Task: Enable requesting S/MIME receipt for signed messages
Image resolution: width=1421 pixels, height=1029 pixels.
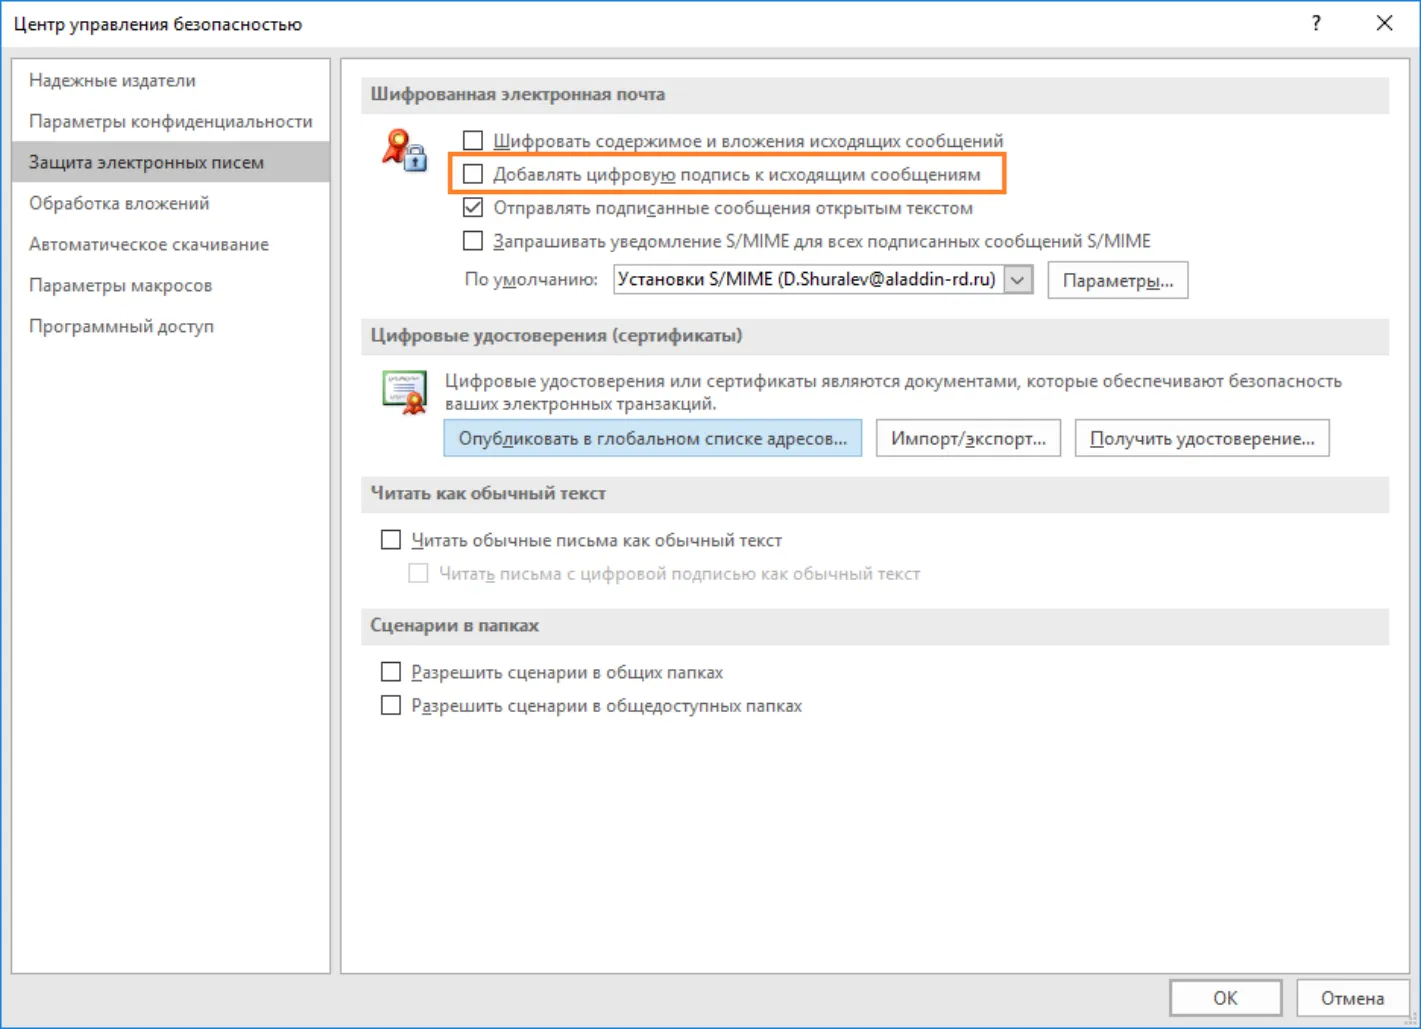Action: (x=473, y=241)
